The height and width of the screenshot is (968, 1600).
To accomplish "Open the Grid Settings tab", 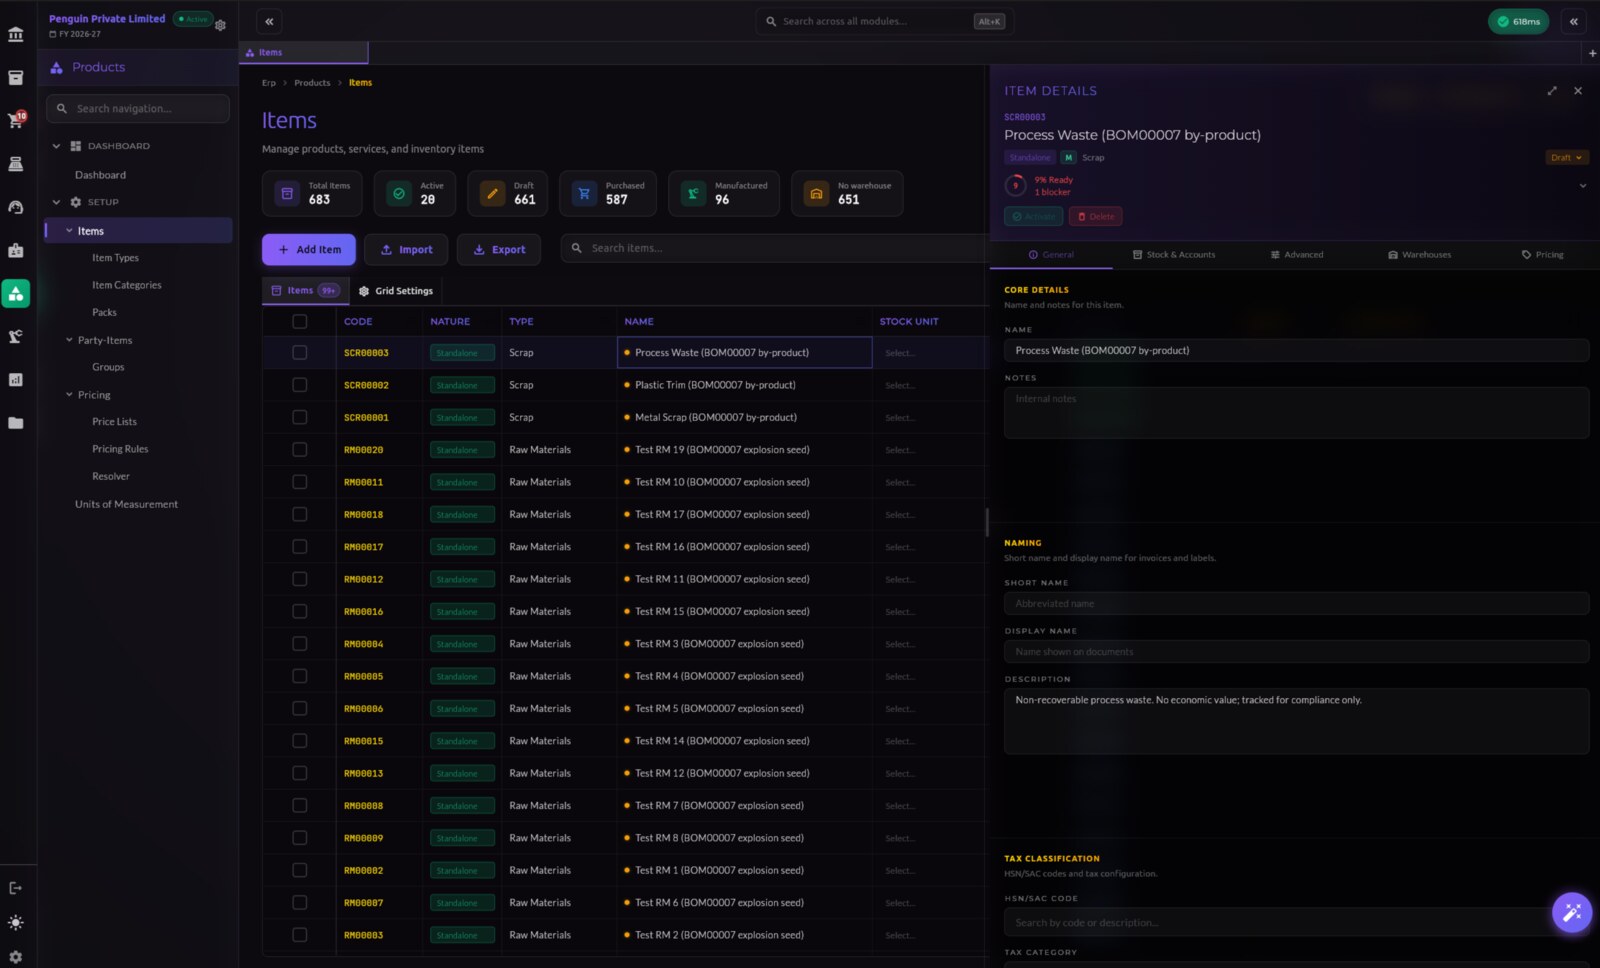I will click(396, 291).
